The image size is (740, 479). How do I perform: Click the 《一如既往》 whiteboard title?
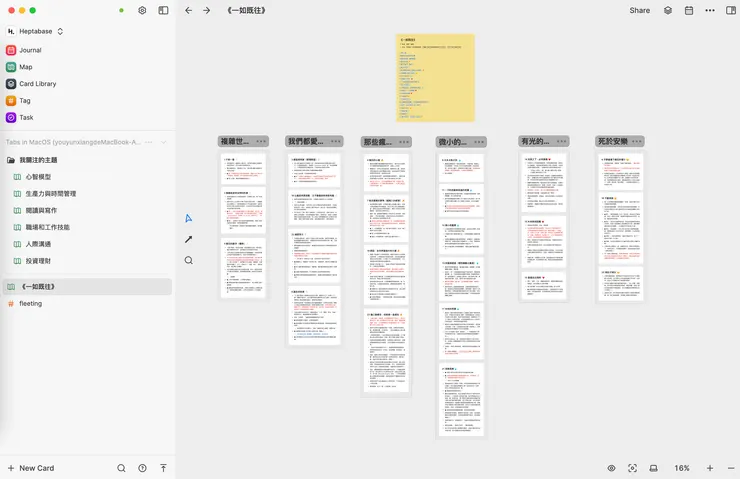pyautogui.click(x=246, y=10)
